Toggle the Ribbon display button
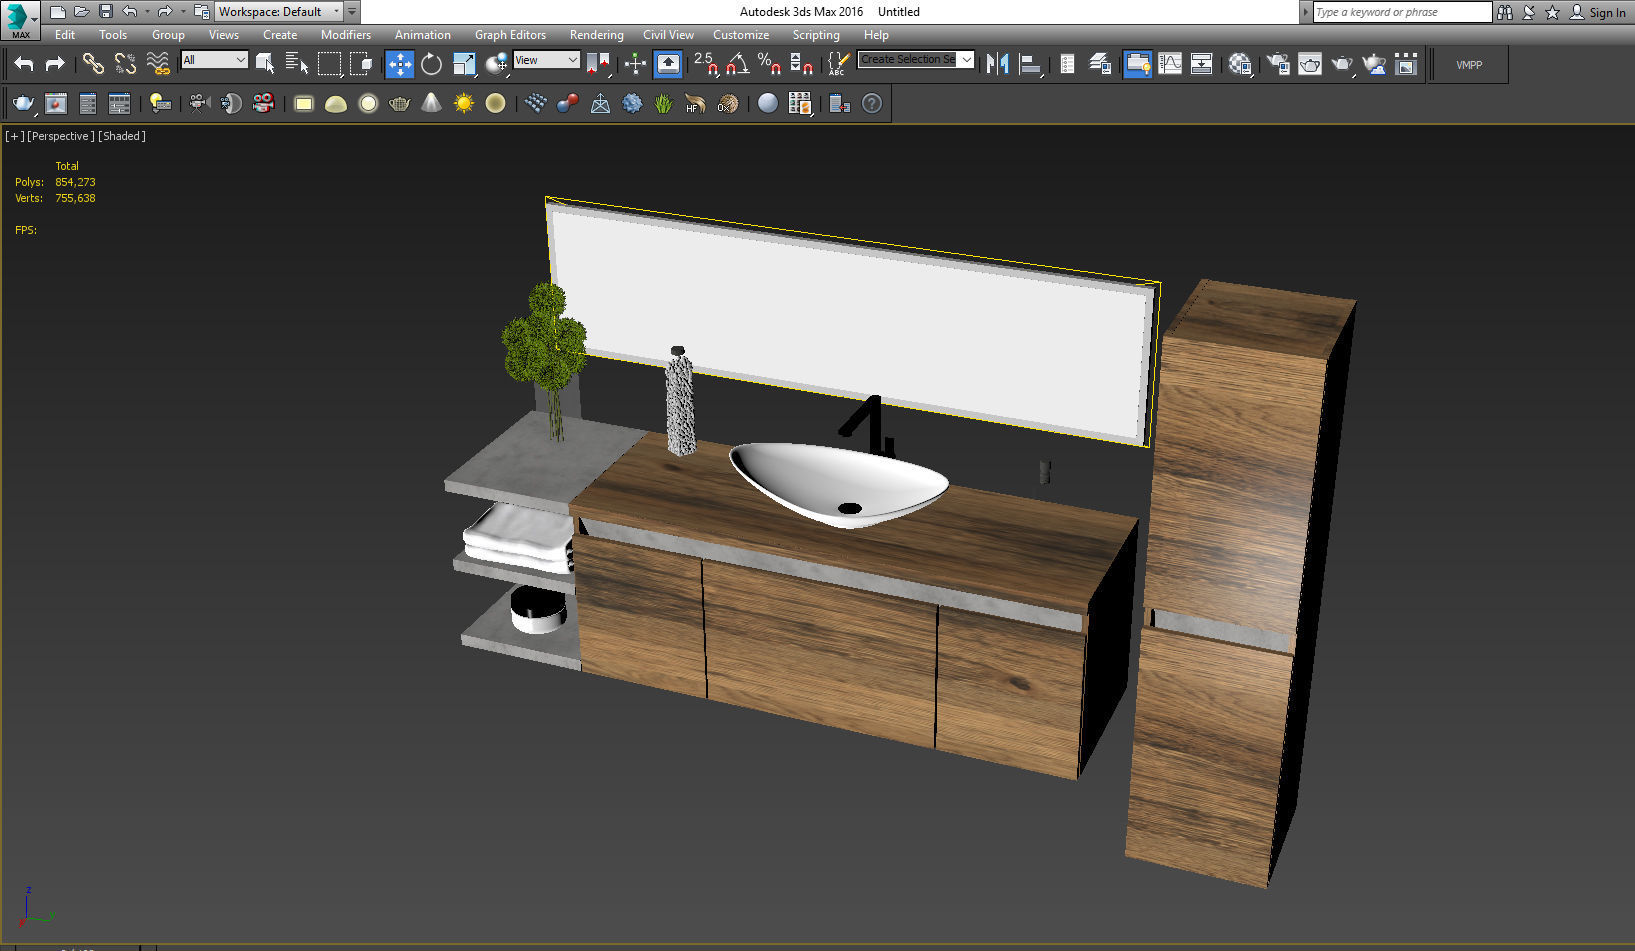Viewport: 1635px width, 951px height. [x=1137, y=64]
